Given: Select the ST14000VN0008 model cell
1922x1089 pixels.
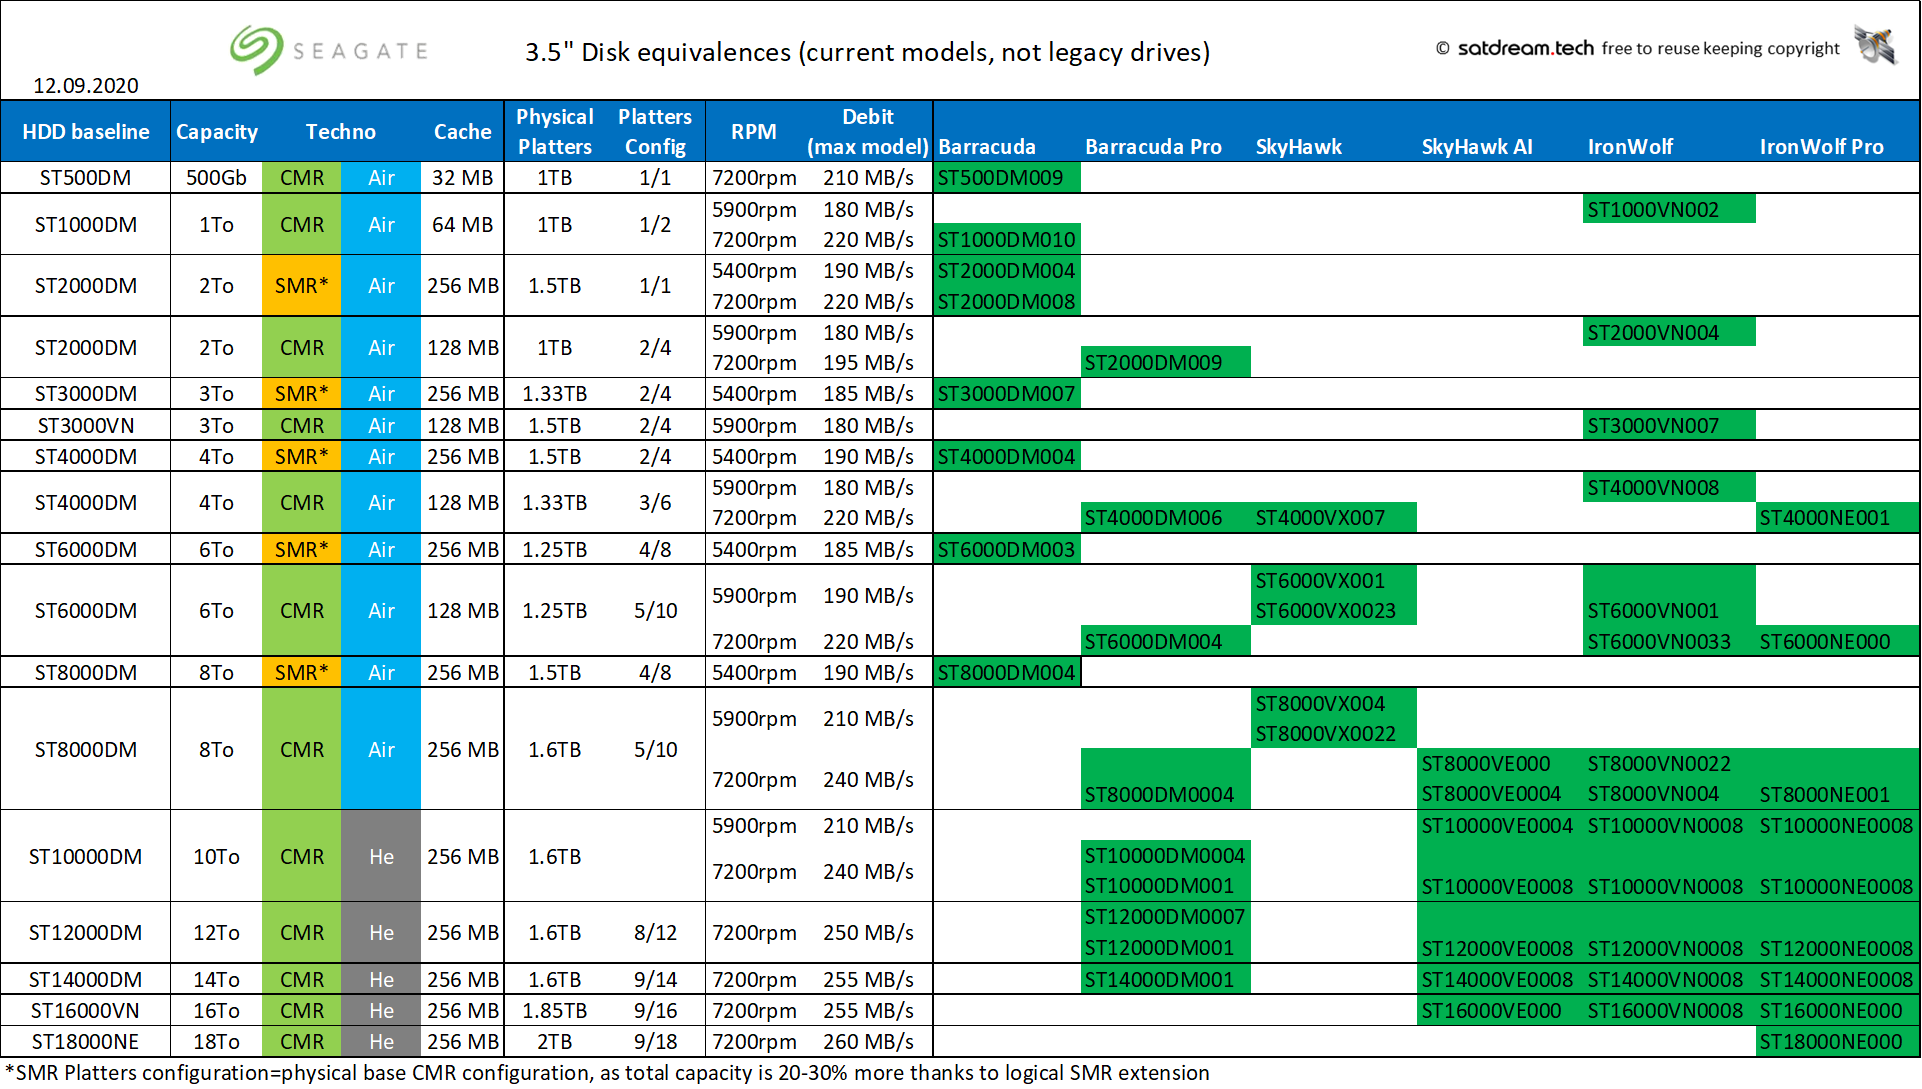Looking at the screenshot, I should point(1669,979).
